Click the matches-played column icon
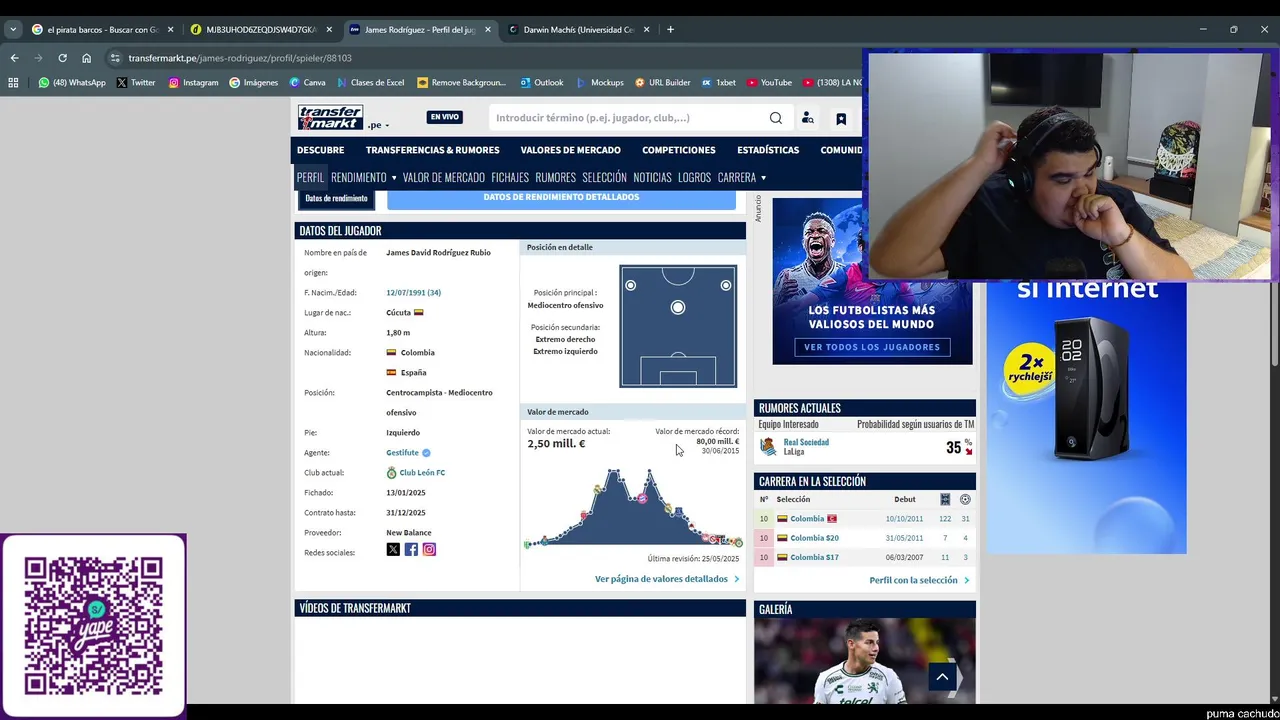Viewport: 1280px width, 720px height. point(945,499)
